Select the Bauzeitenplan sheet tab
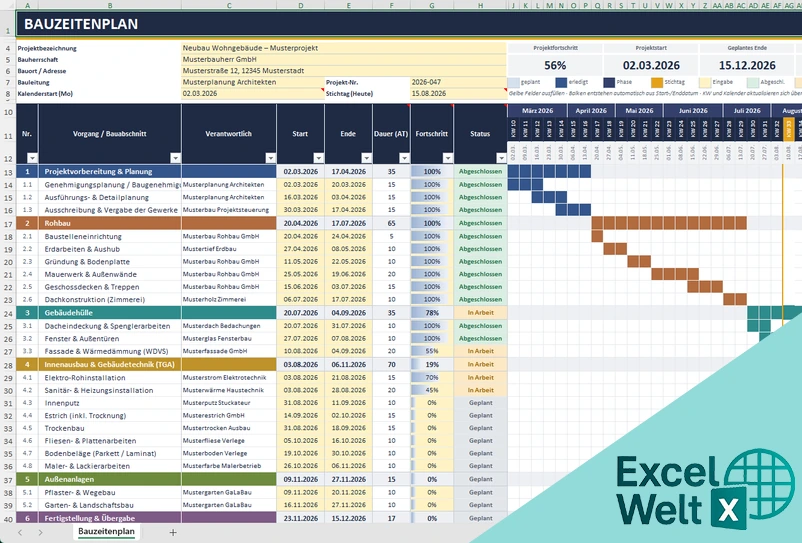Viewport: 802px width, 543px height. [106, 531]
